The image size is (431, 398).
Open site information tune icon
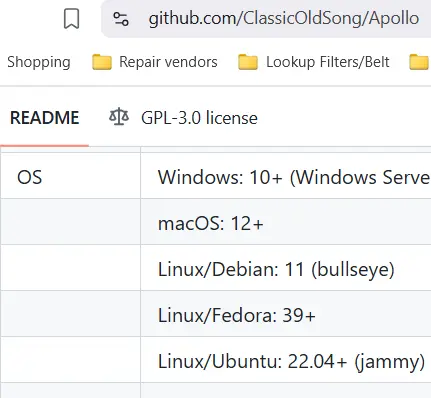(121, 19)
